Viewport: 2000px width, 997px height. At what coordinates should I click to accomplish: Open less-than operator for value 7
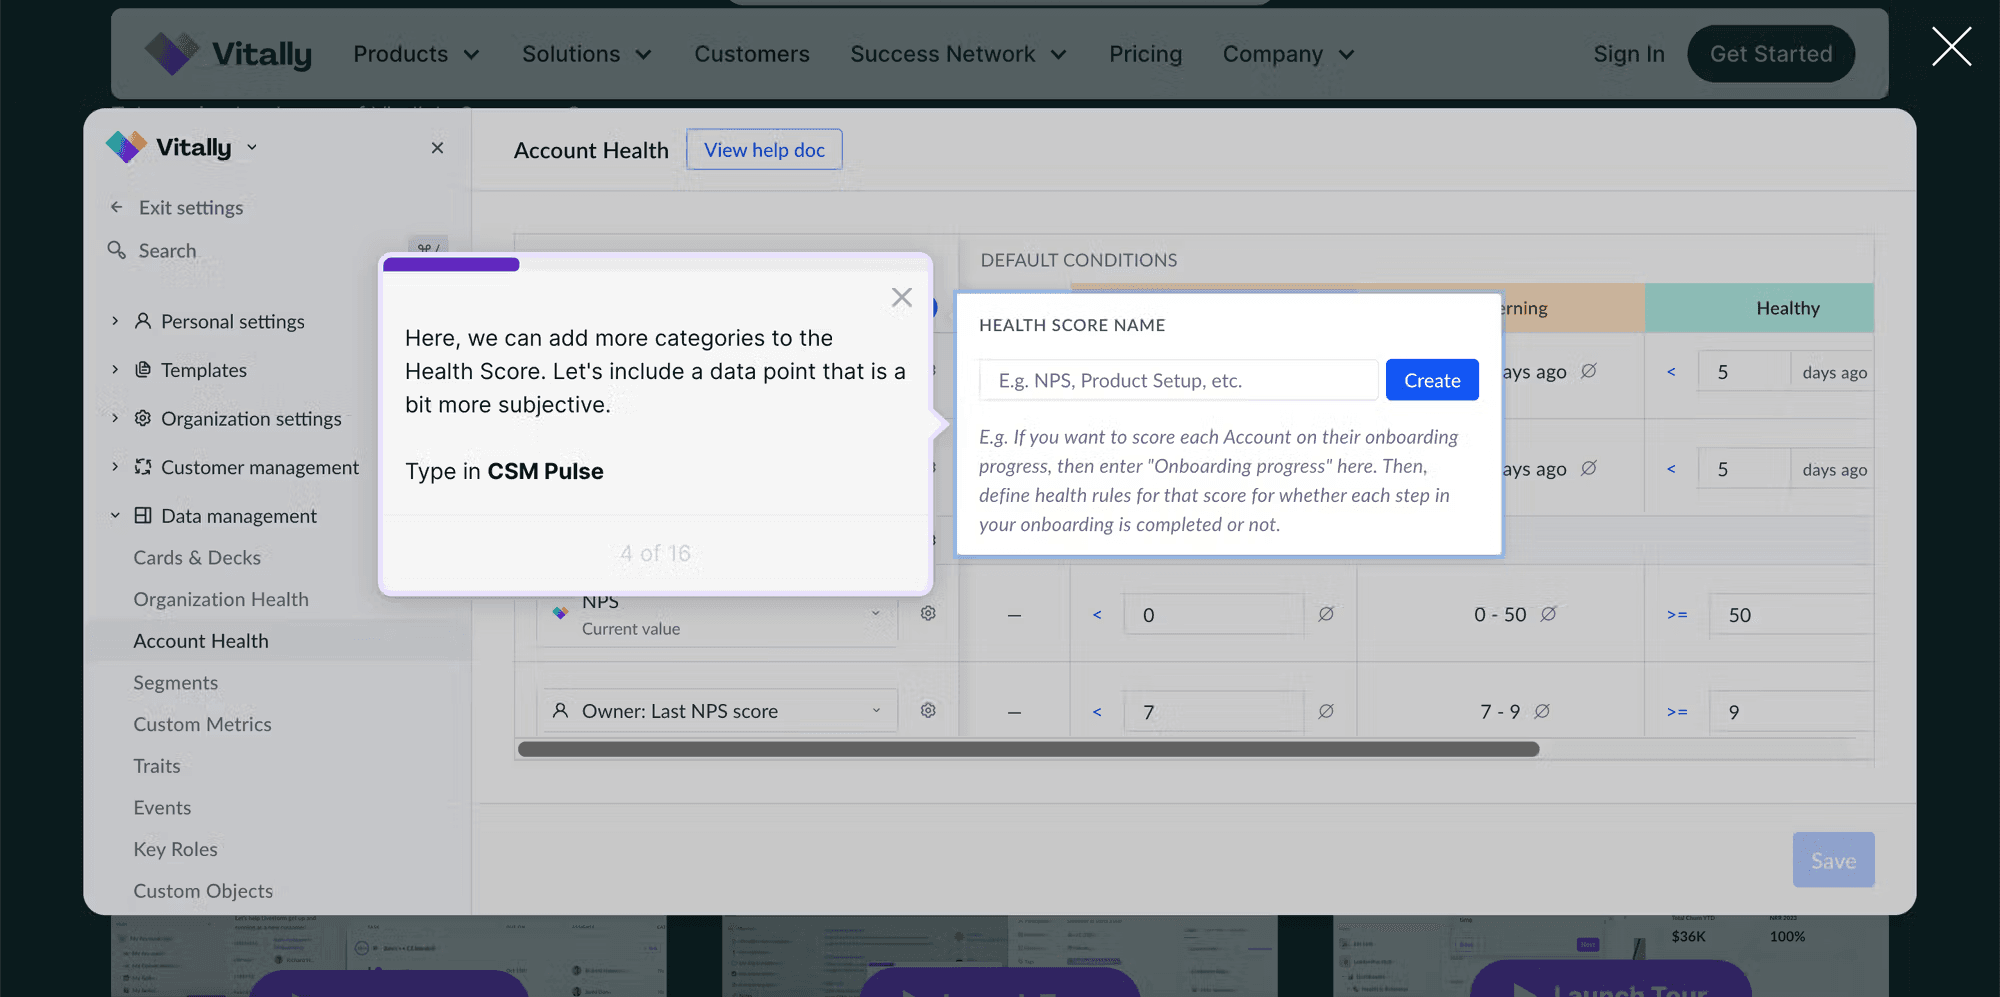[x=1097, y=712]
